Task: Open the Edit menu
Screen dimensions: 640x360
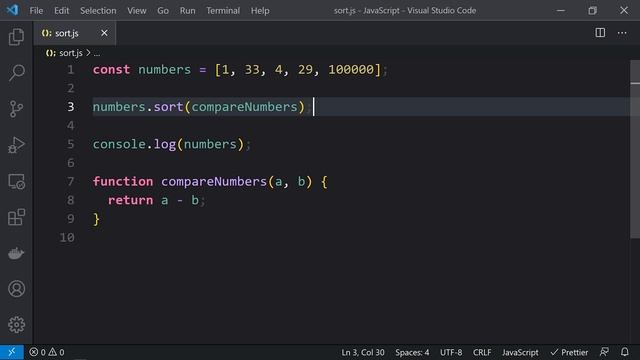Action: [62, 11]
